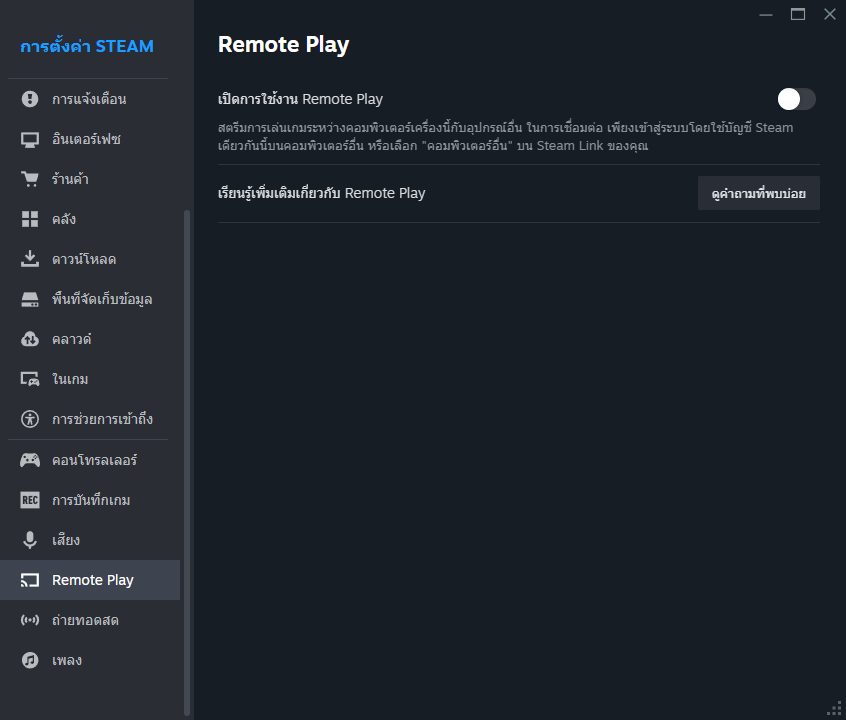Open the store shopping cart icon

[30, 179]
